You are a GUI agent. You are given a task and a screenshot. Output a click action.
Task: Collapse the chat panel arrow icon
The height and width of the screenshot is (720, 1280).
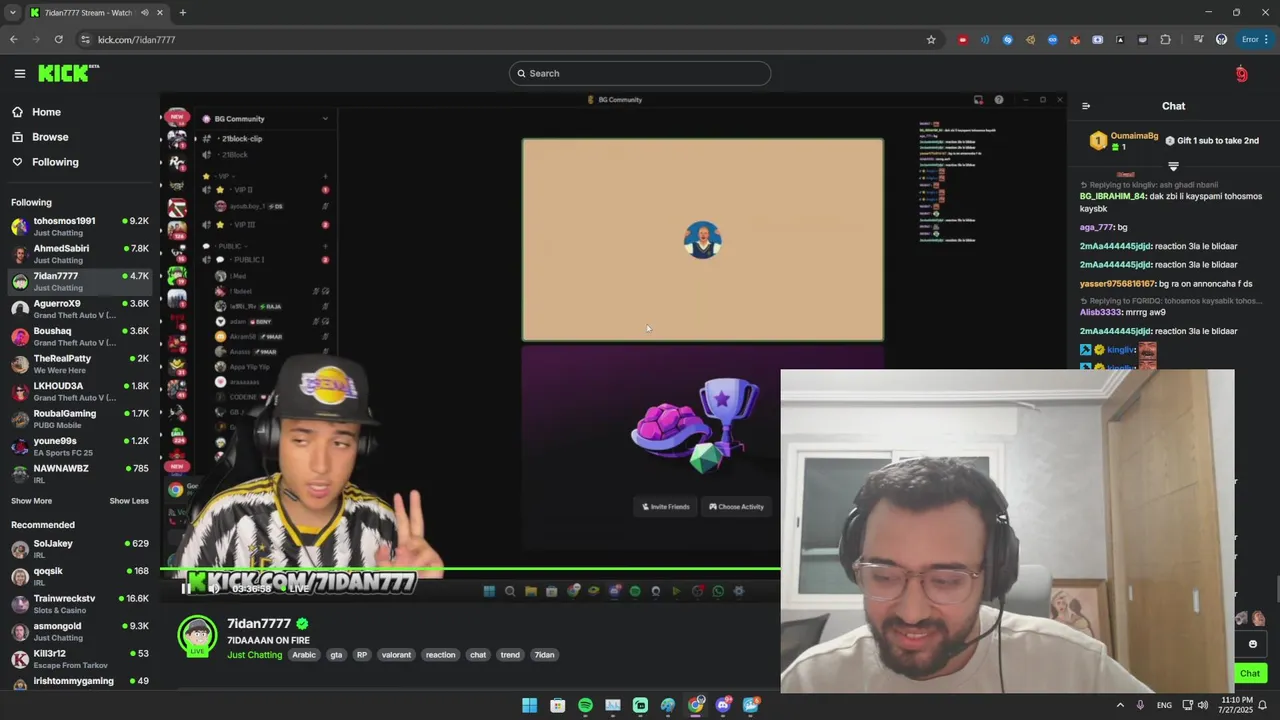click(1086, 106)
